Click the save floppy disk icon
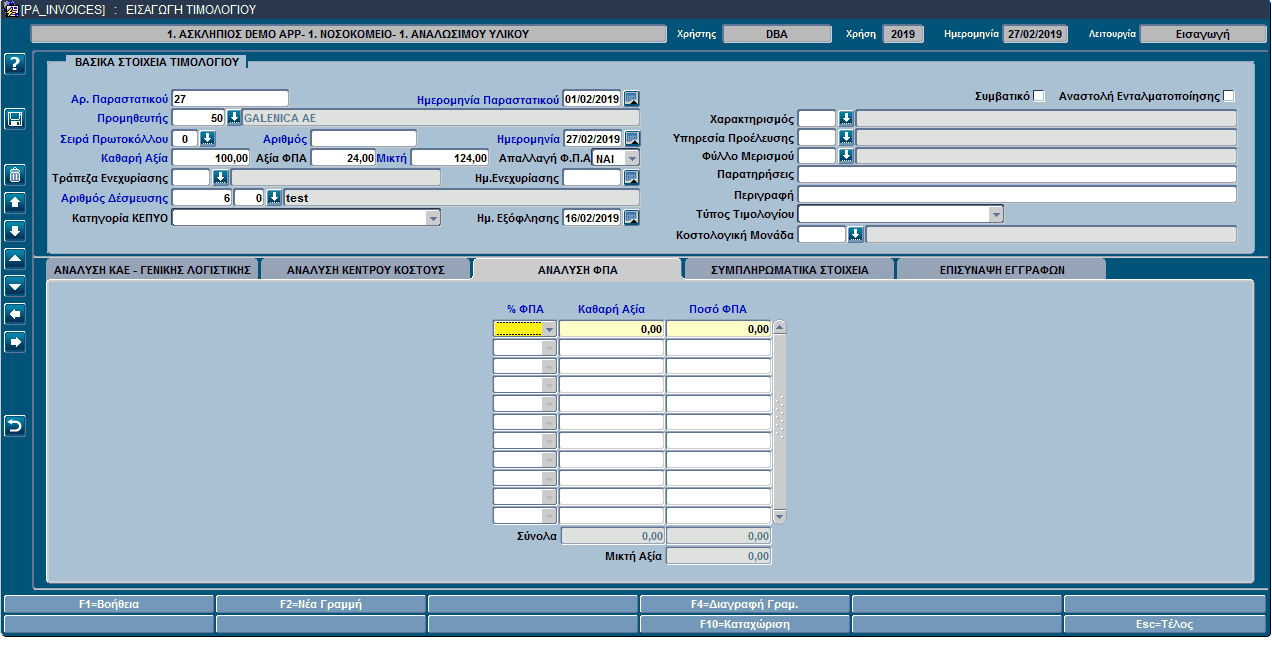The width and height of the screenshot is (1272, 648). click(x=15, y=119)
